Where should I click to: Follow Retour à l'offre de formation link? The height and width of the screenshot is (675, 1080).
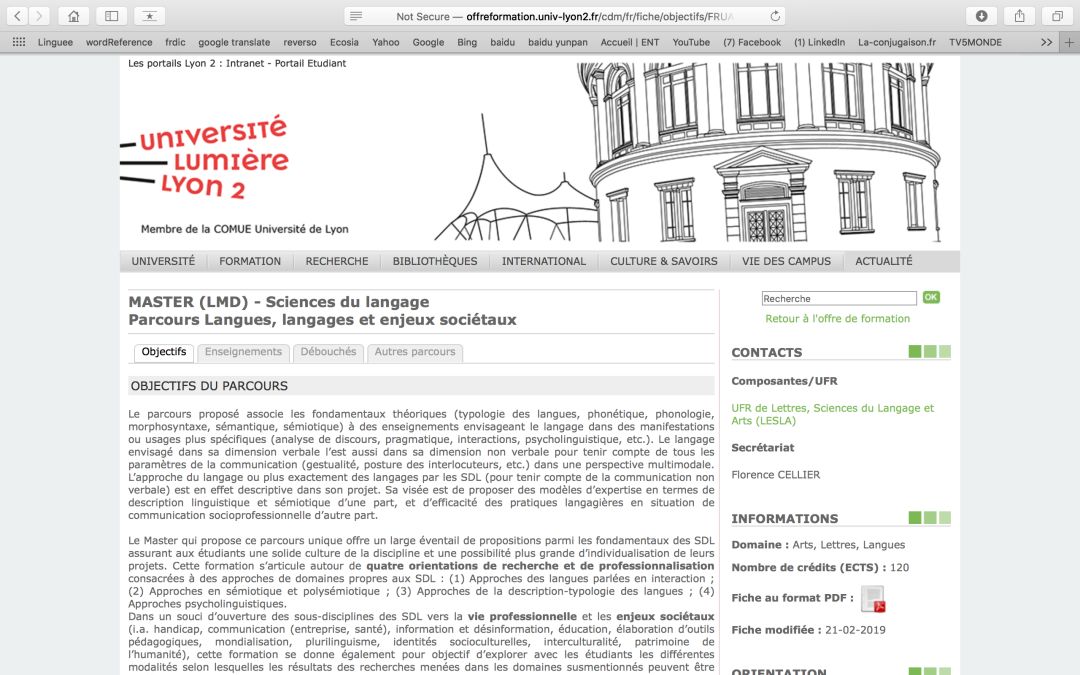point(838,318)
